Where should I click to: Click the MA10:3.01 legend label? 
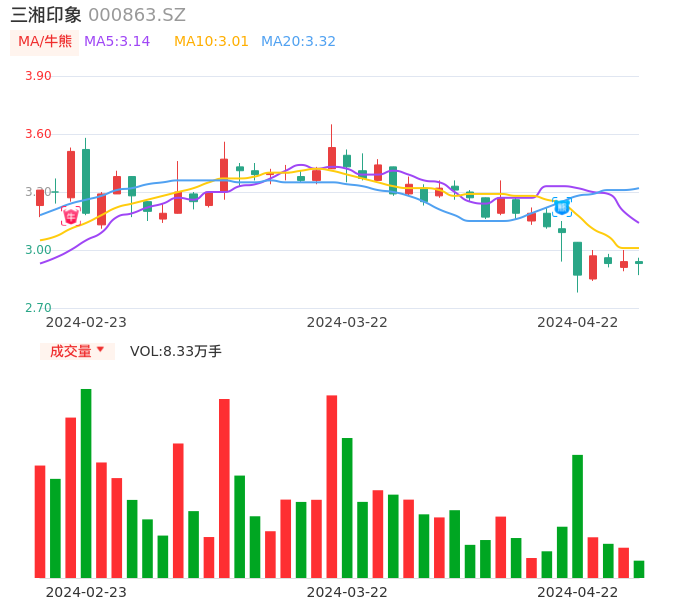(x=211, y=42)
